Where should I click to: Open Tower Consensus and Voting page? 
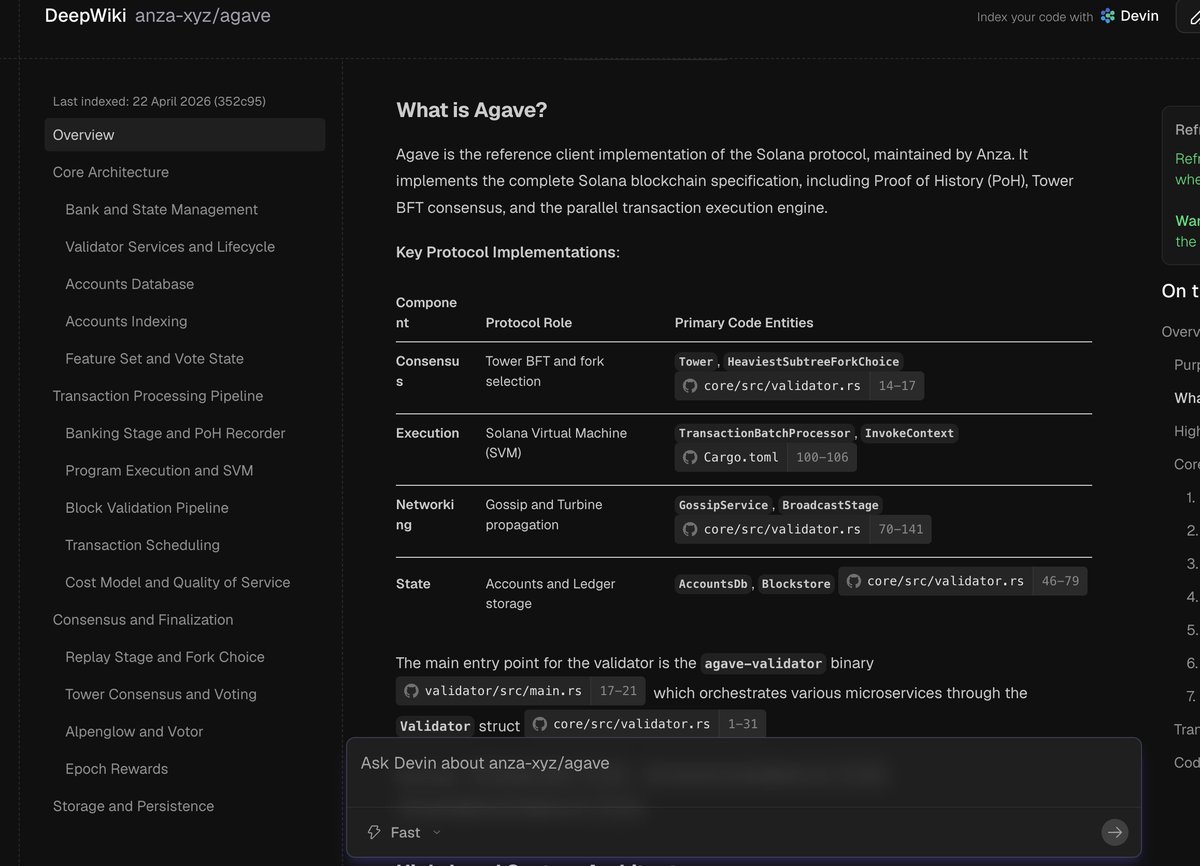161,694
